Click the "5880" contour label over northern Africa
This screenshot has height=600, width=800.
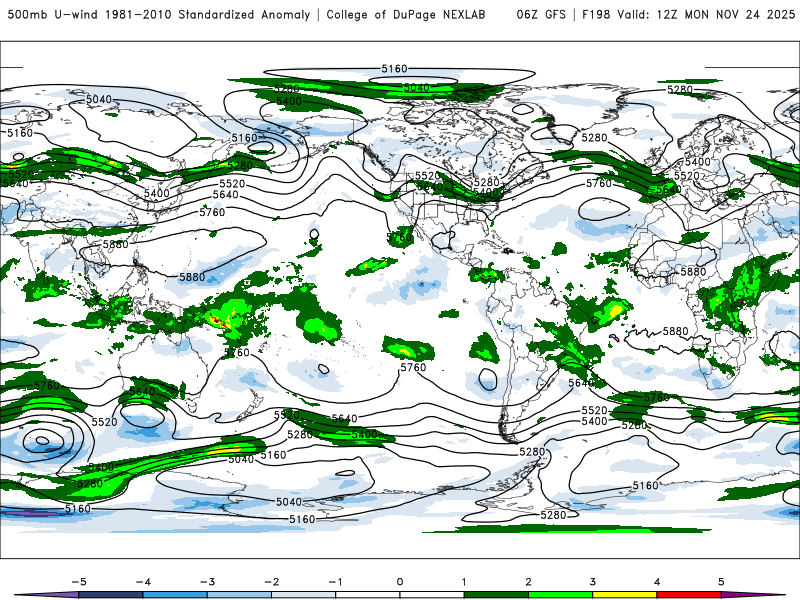[693, 271]
